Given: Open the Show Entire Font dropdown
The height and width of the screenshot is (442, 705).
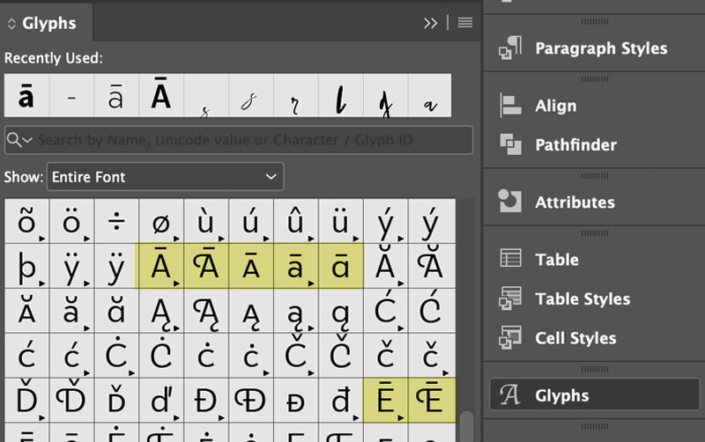Looking at the screenshot, I should coord(165,177).
